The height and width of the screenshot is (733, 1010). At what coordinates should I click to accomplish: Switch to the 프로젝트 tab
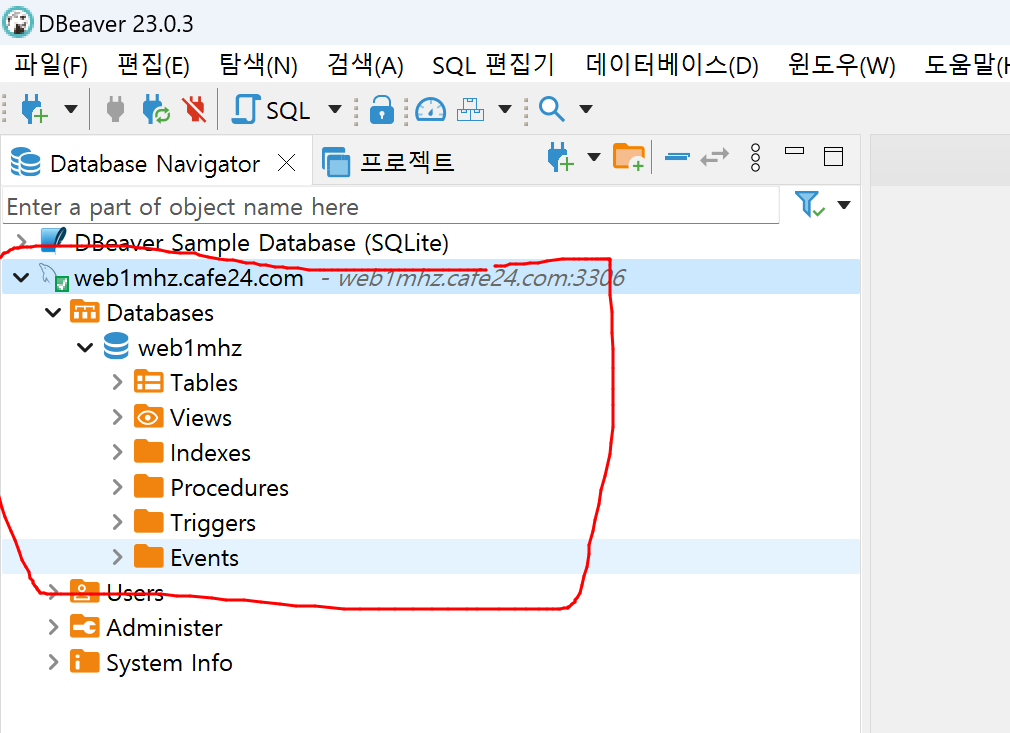[389, 162]
